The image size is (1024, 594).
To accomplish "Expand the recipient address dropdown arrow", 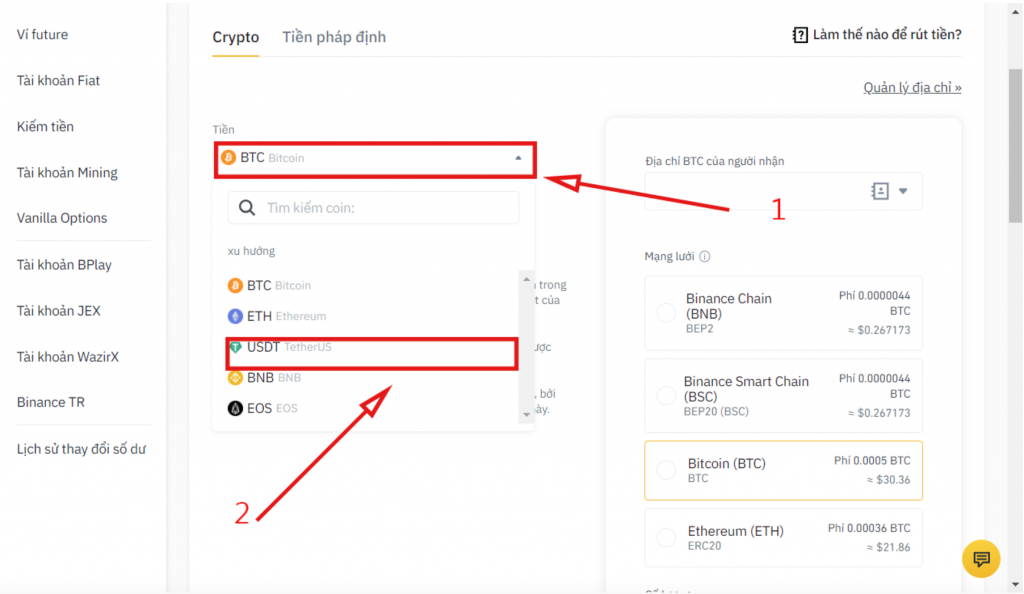I will point(903,191).
